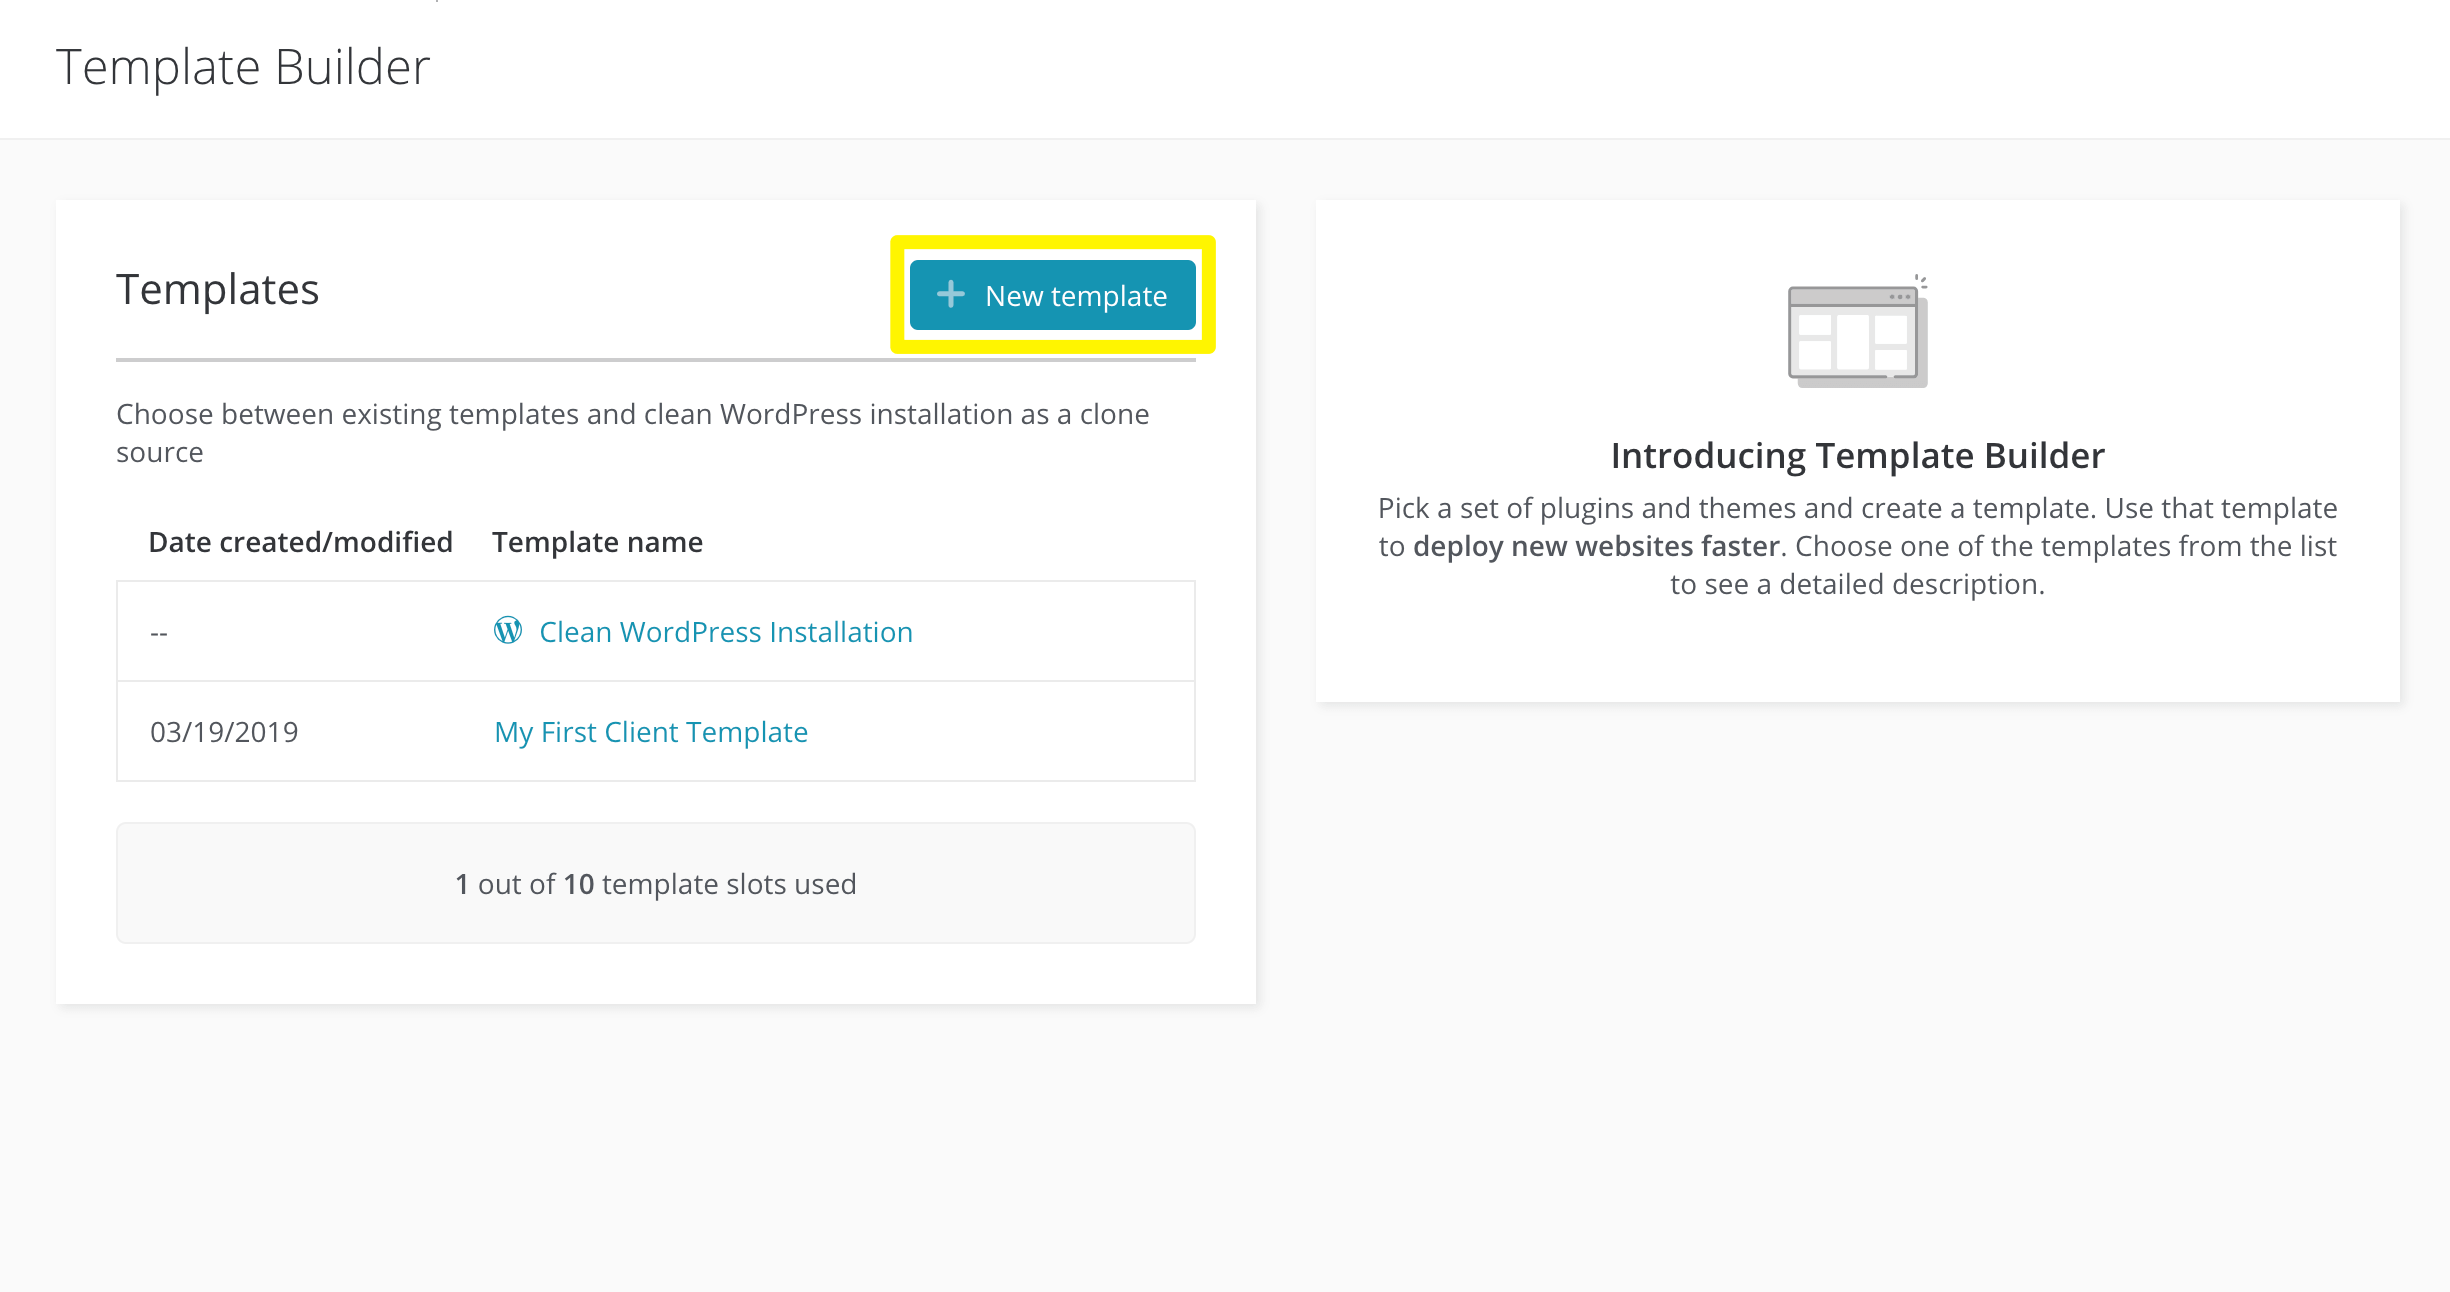
Task: Click the Template Builder illustration icon
Action: (x=1858, y=332)
